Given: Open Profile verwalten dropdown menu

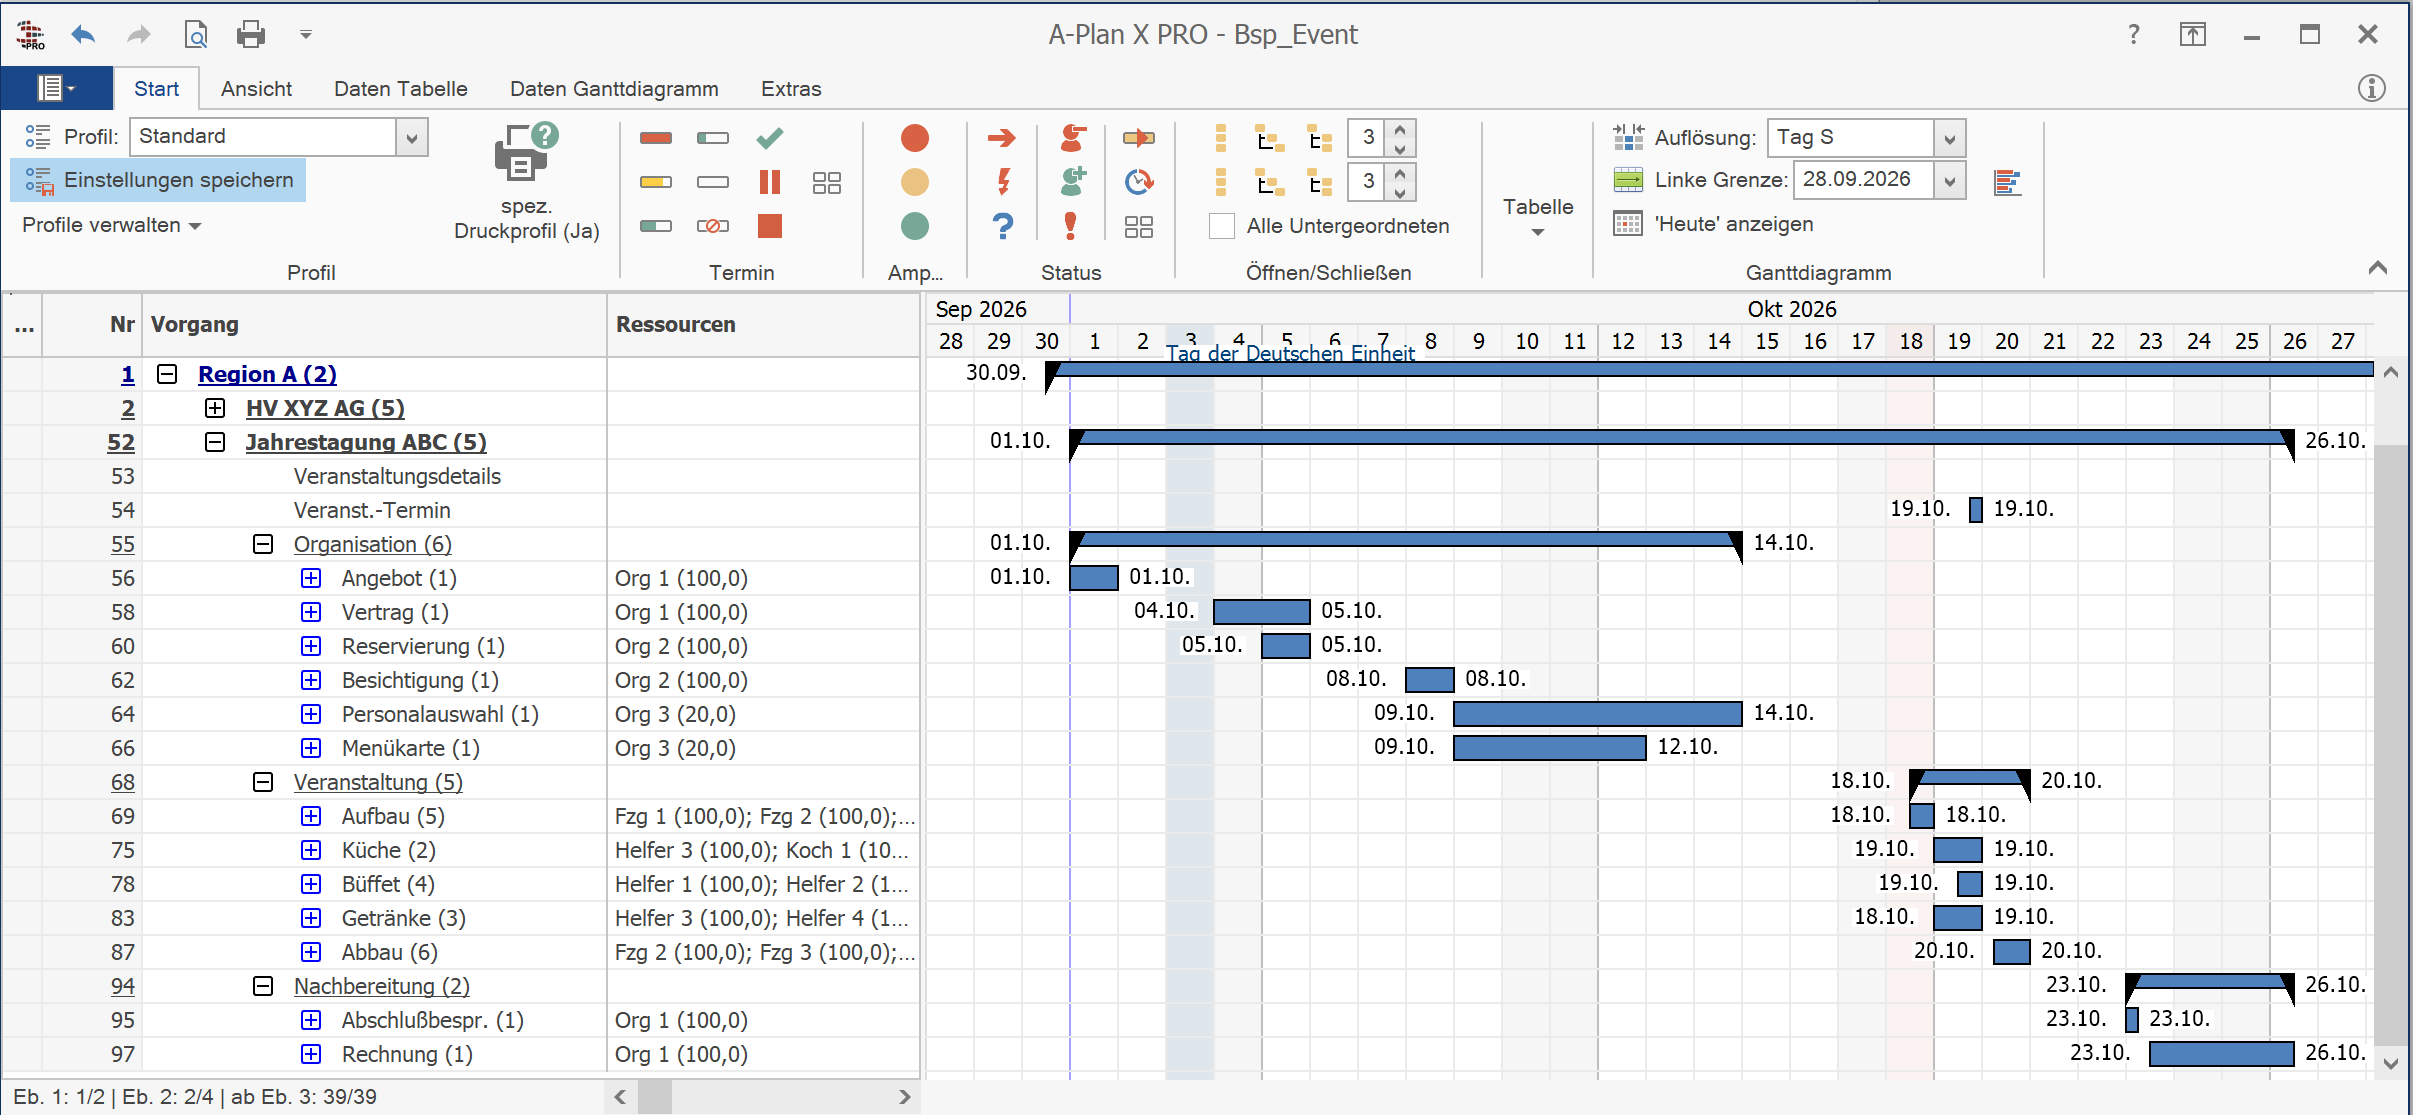Looking at the screenshot, I should click(111, 225).
